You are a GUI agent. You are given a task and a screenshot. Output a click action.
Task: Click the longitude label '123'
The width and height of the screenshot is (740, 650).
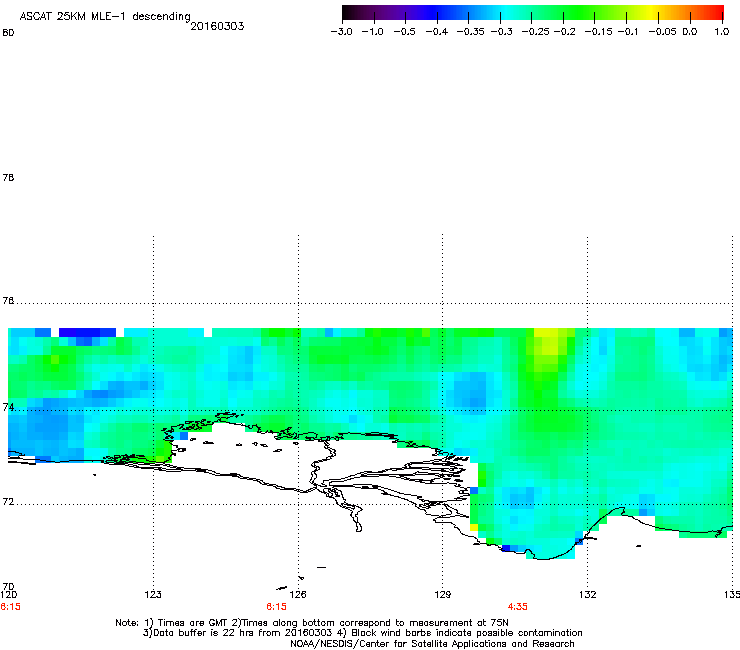[x=153, y=594]
